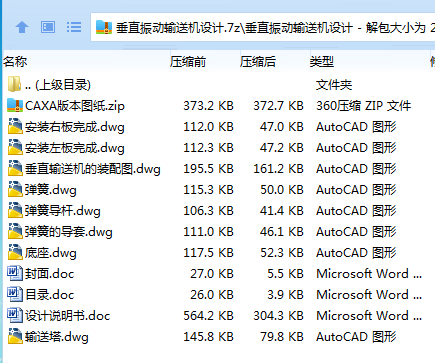Switch to the list view button

click(x=74, y=27)
